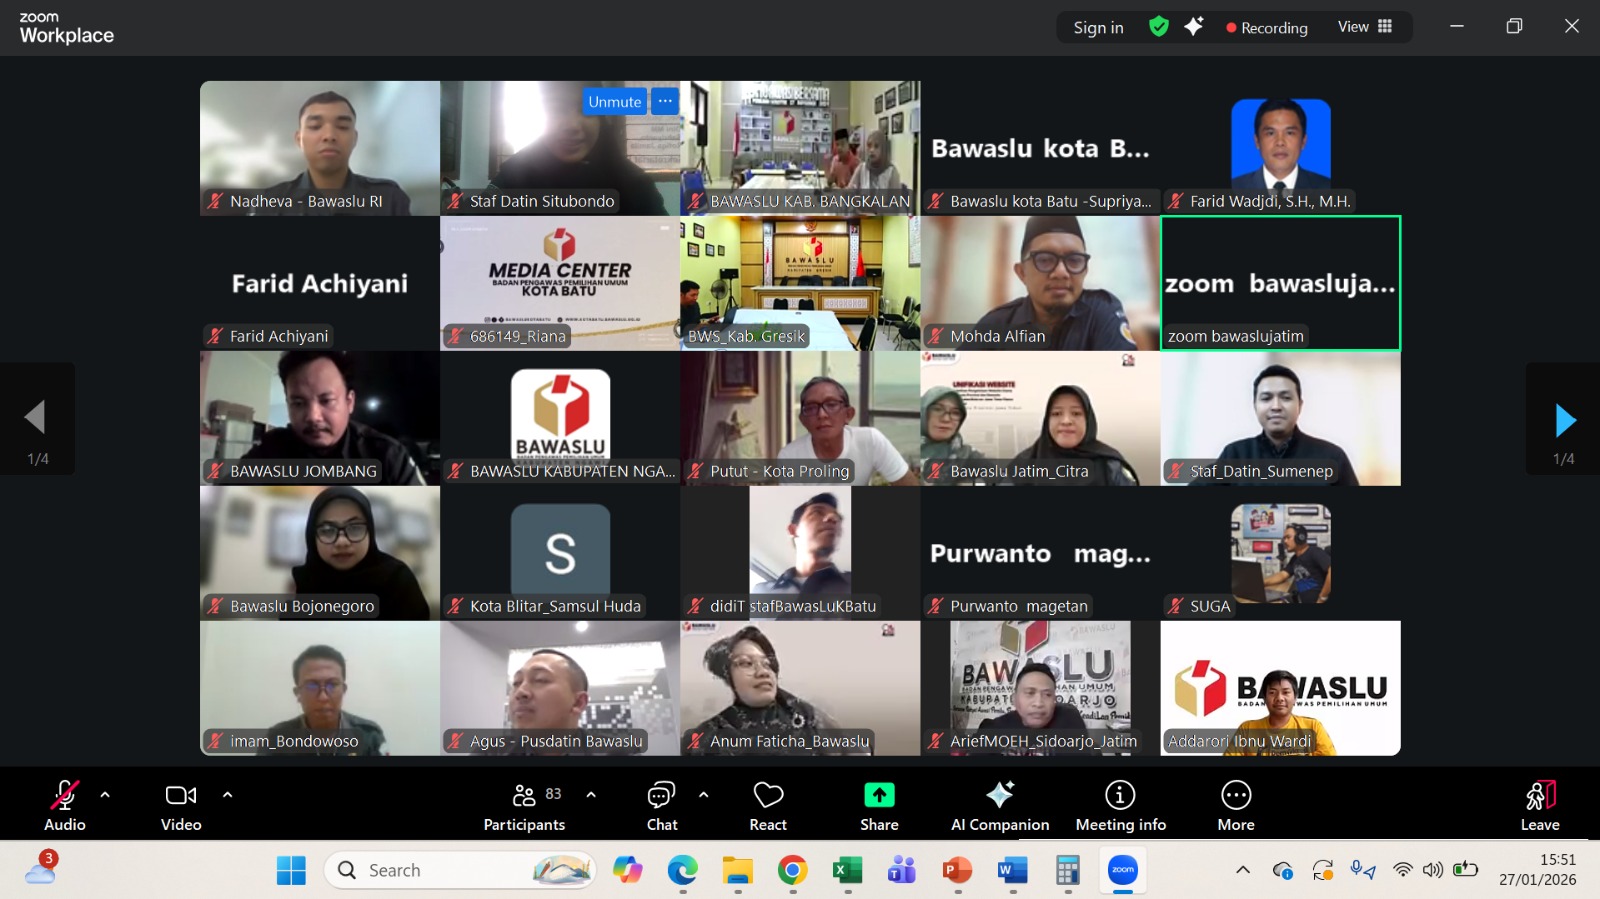This screenshot has width=1600, height=899.
Task: Open the React heart icon
Action: pos(768,796)
